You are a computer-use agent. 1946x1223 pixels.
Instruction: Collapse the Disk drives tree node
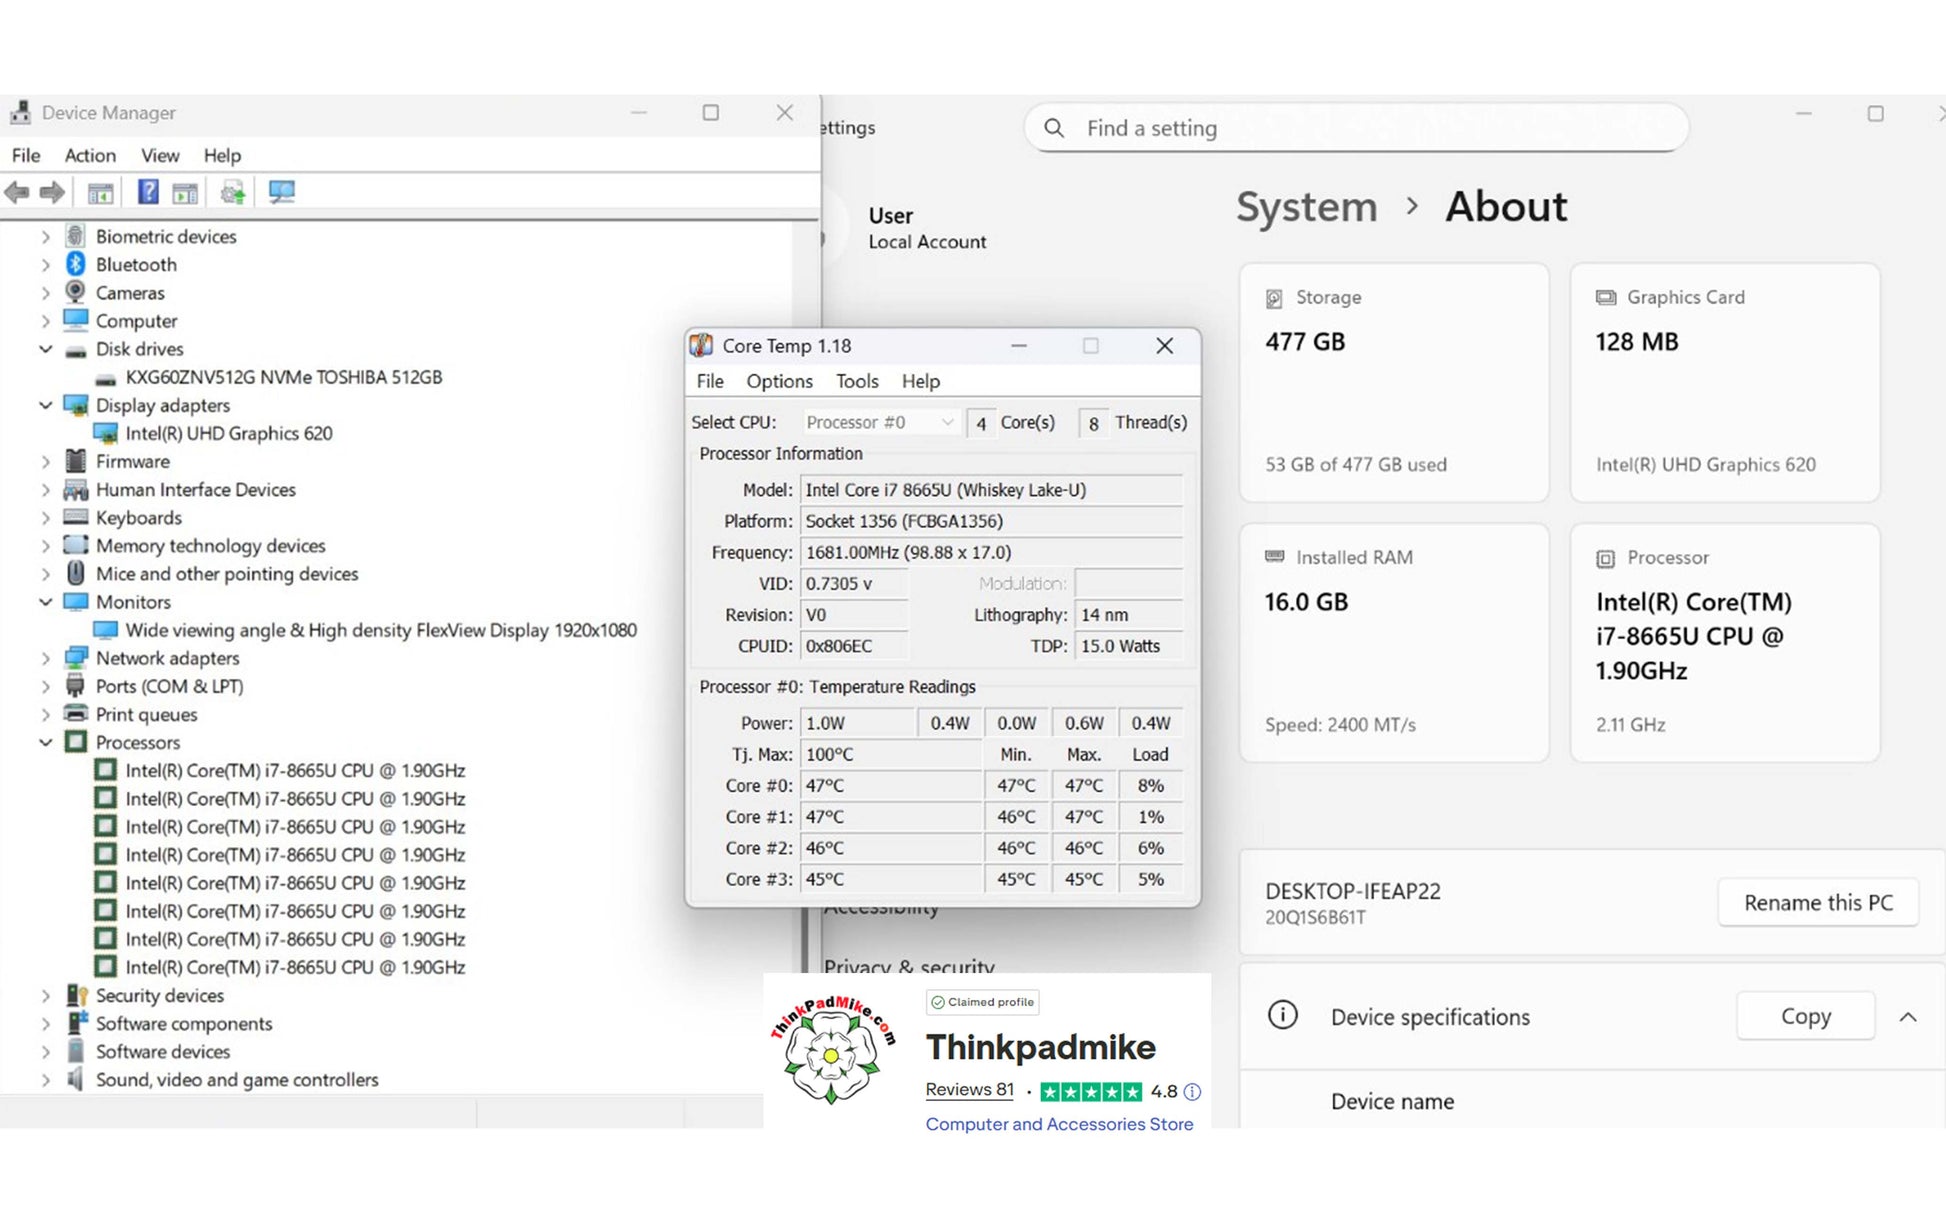point(46,349)
